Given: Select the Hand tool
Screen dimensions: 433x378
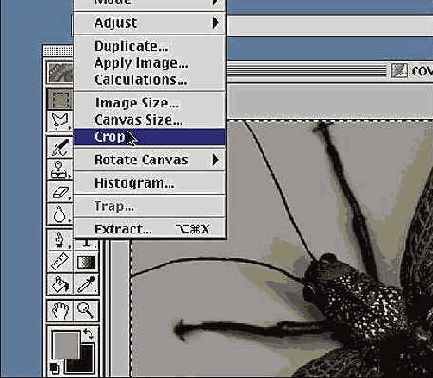Looking at the screenshot, I should point(61,311).
